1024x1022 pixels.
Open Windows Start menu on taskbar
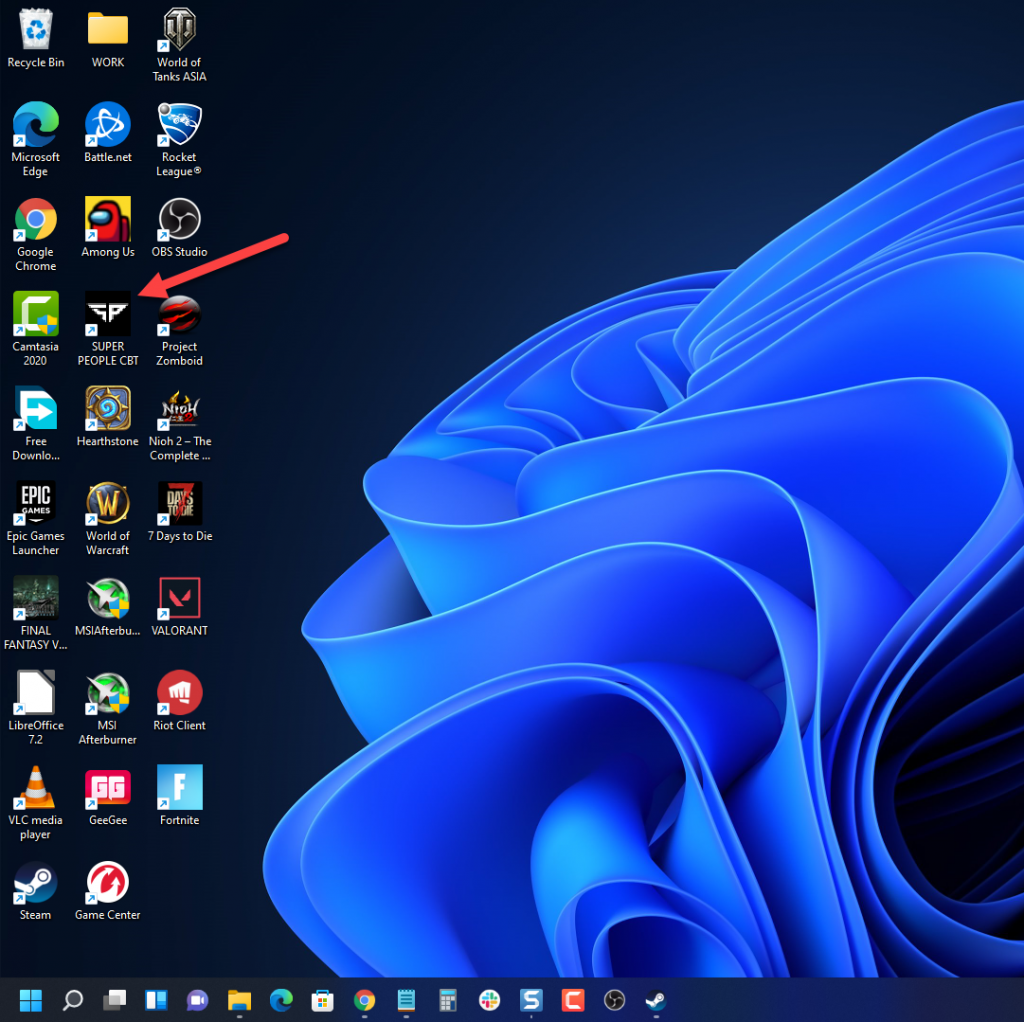coord(31,1000)
